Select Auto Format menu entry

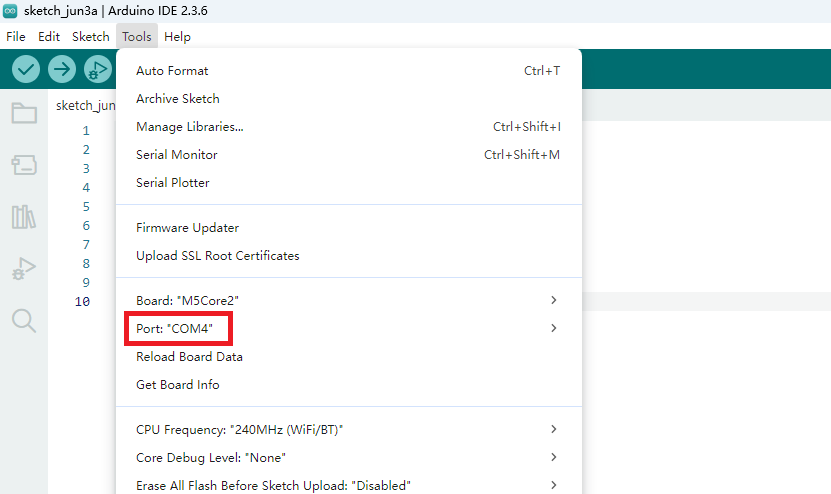click(349, 70)
